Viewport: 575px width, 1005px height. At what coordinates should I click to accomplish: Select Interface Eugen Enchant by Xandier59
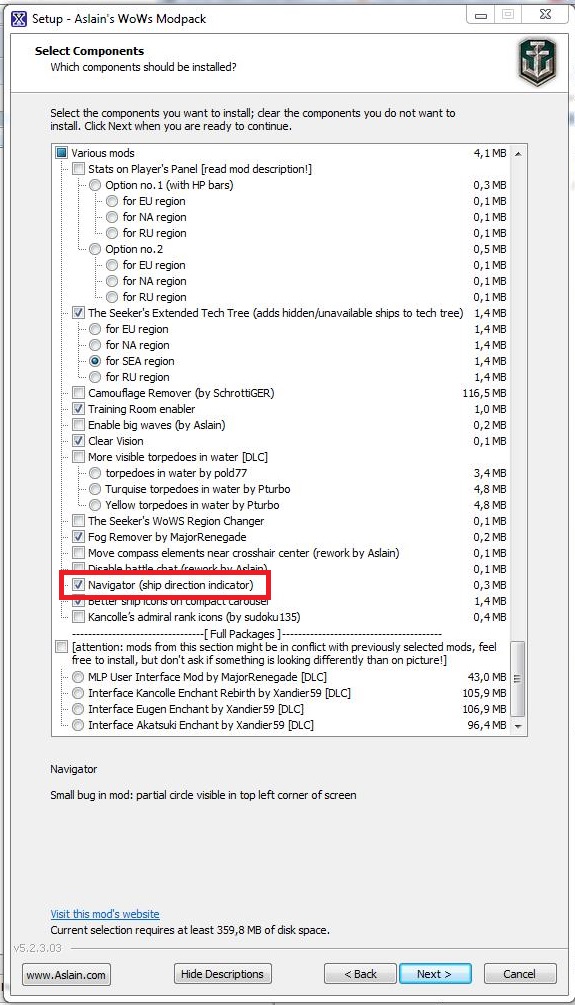(78, 710)
